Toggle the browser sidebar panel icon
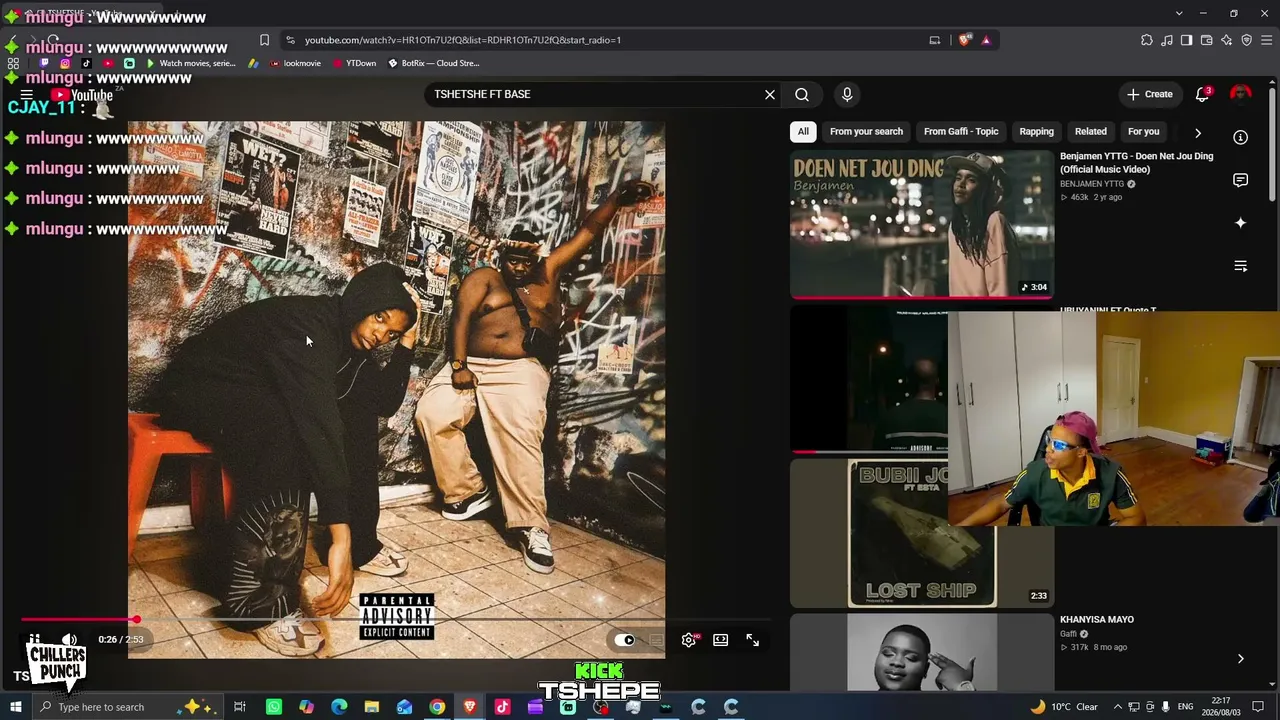1280x720 pixels. click(1186, 40)
